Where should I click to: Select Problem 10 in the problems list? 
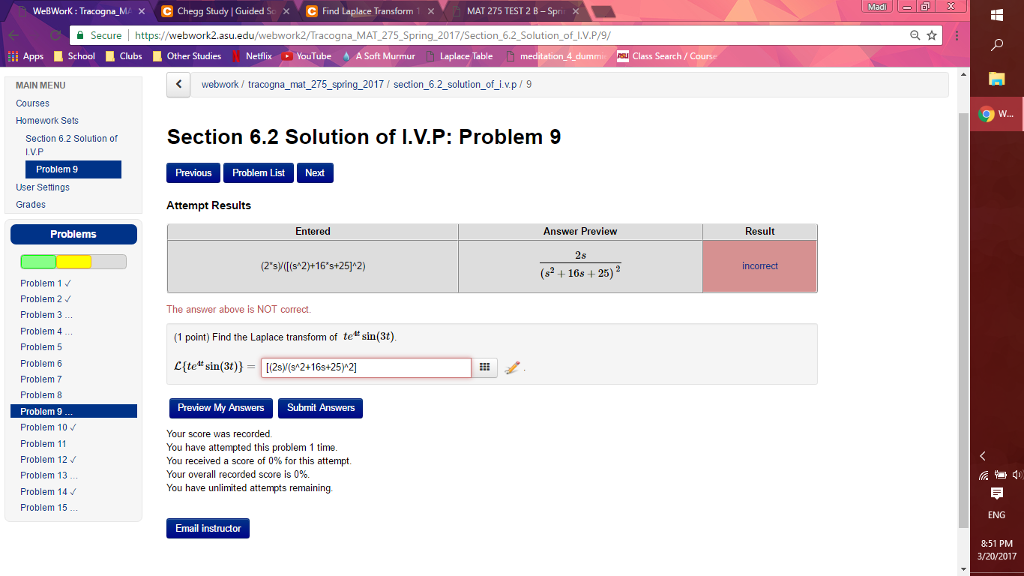(x=48, y=427)
